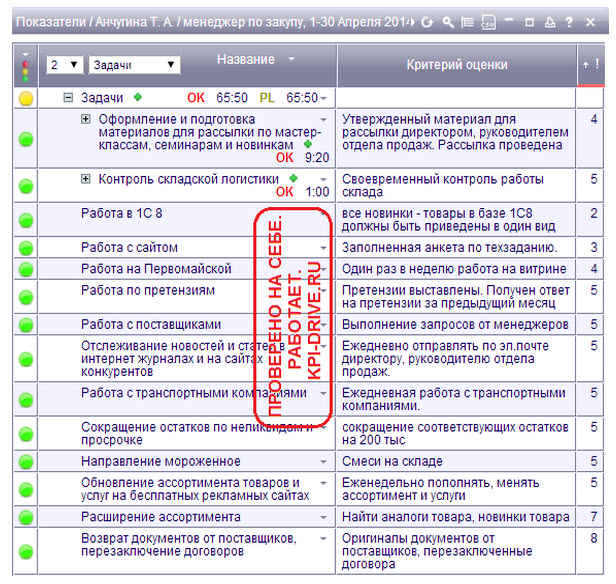
Task: Click green status dot for Расширение ассортимента
Action: point(26,517)
